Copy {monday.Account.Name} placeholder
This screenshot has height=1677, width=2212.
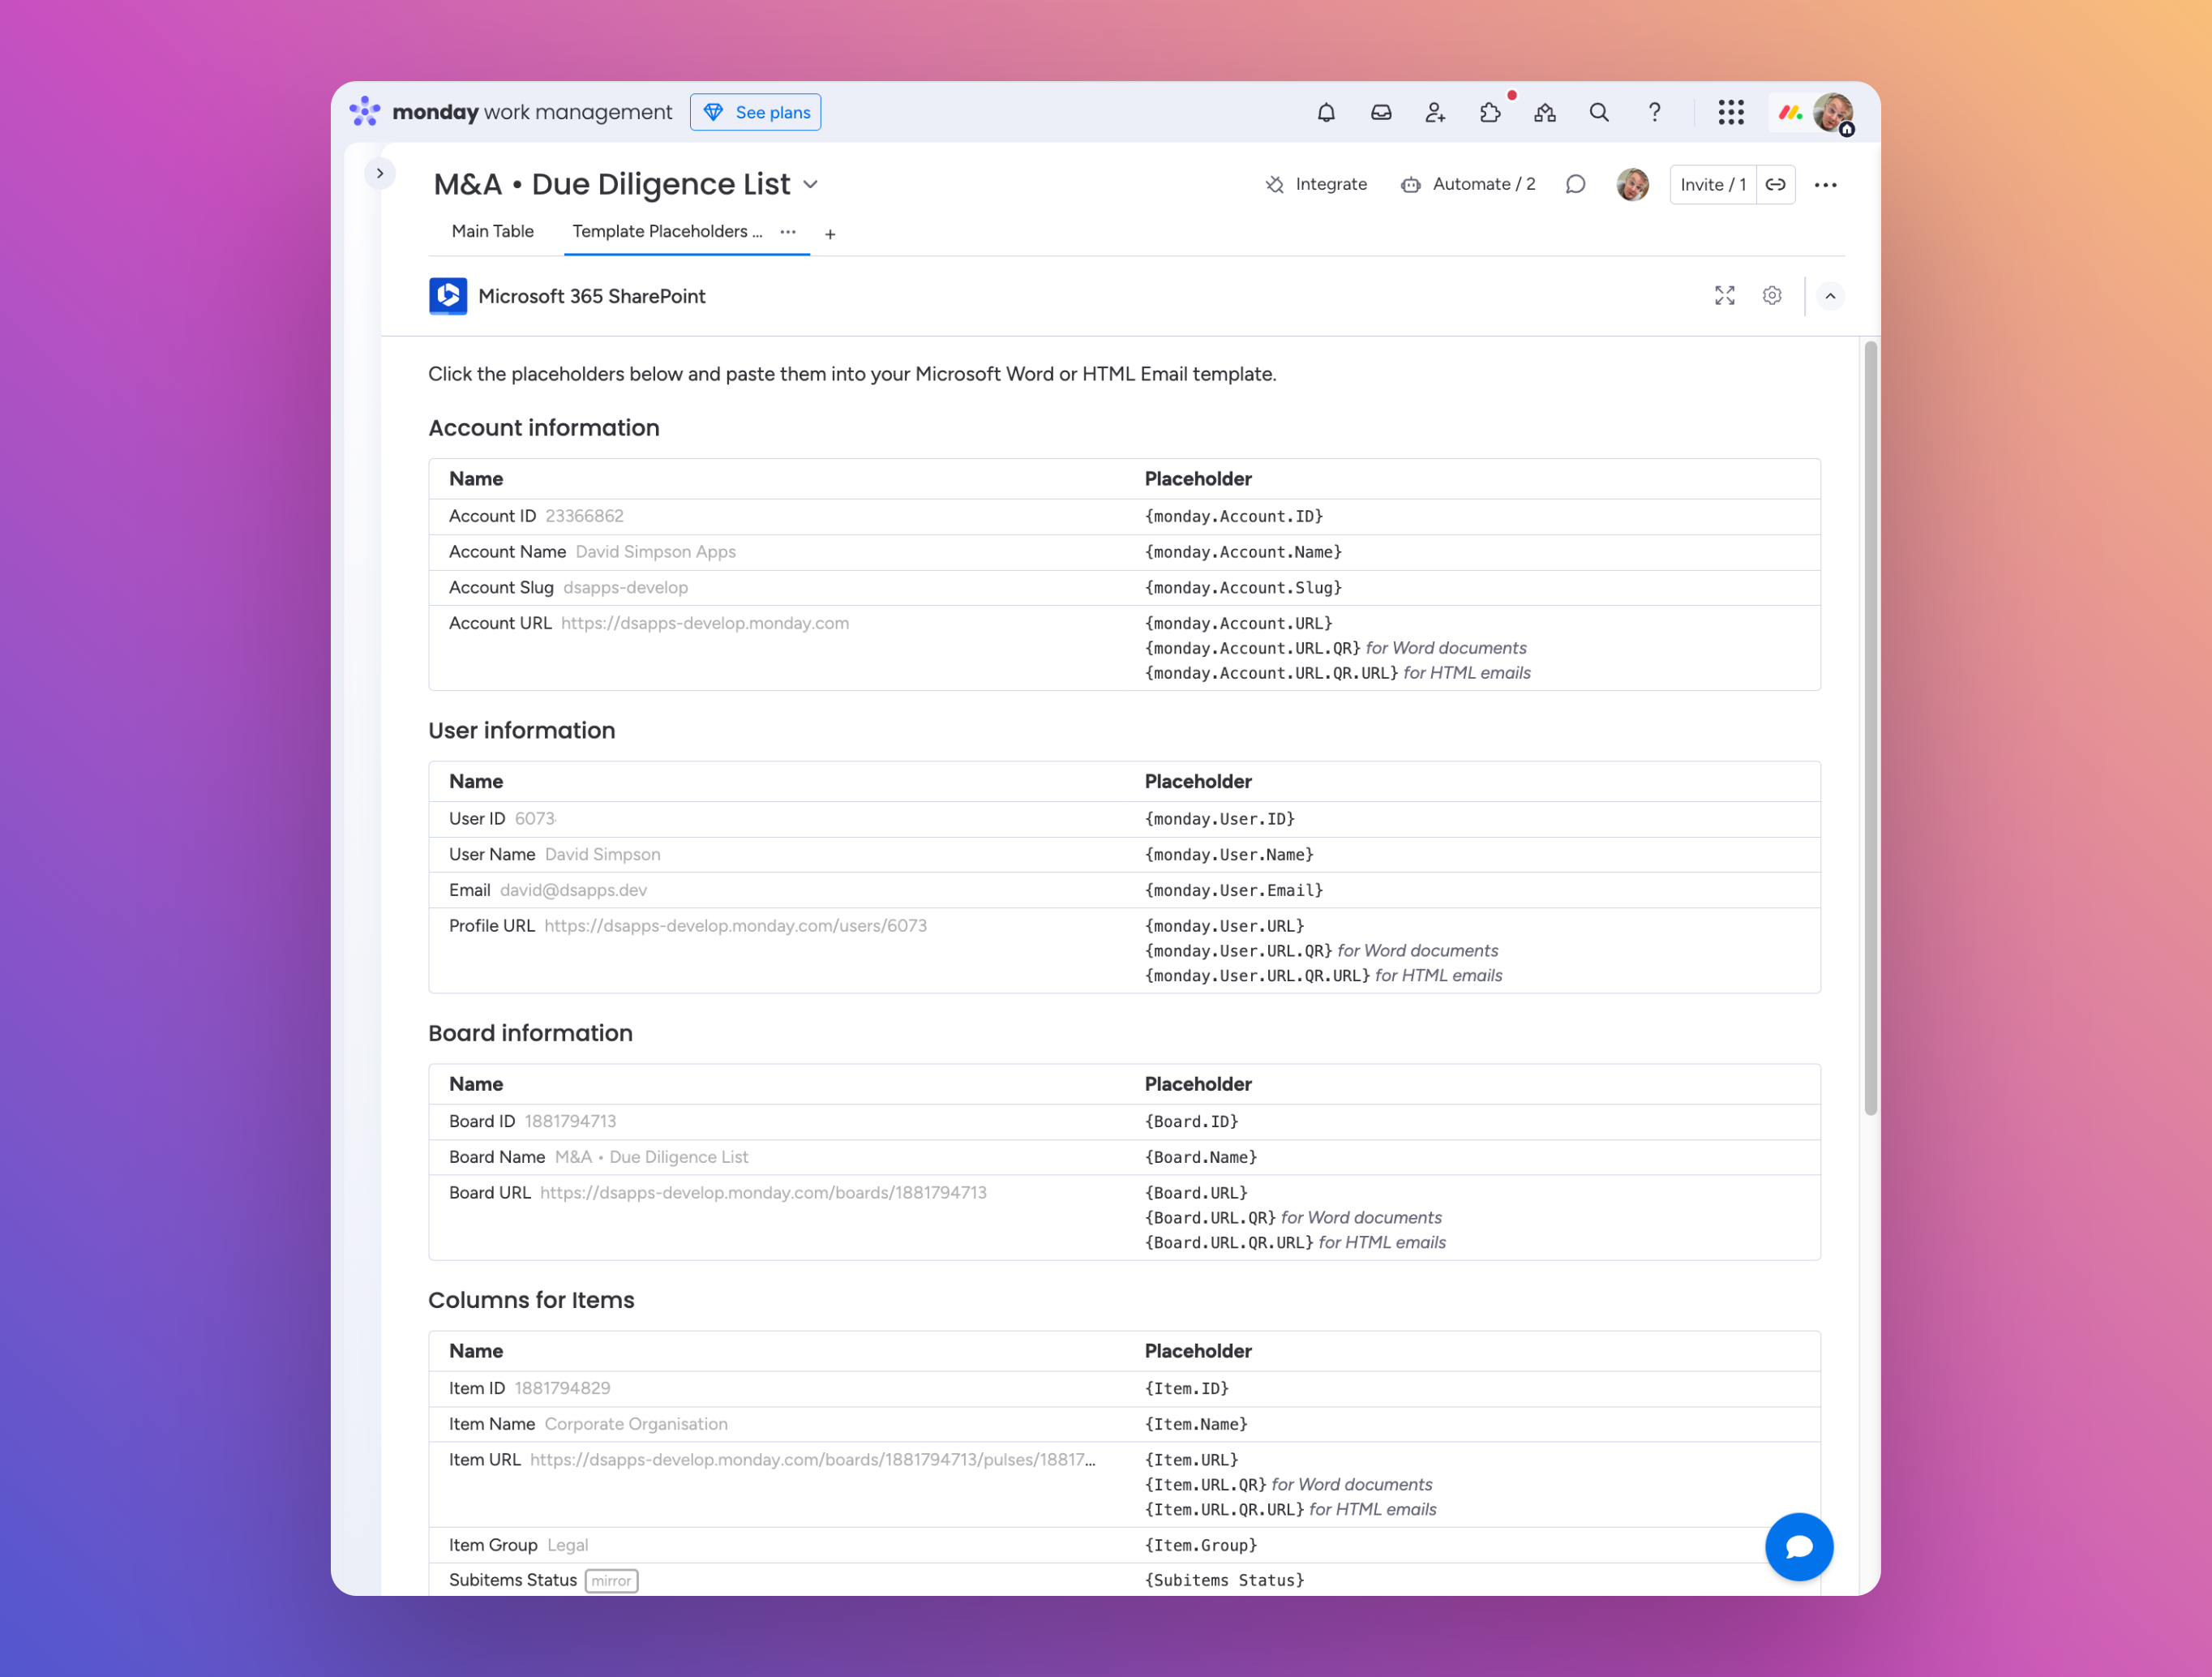[x=1243, y=552]
